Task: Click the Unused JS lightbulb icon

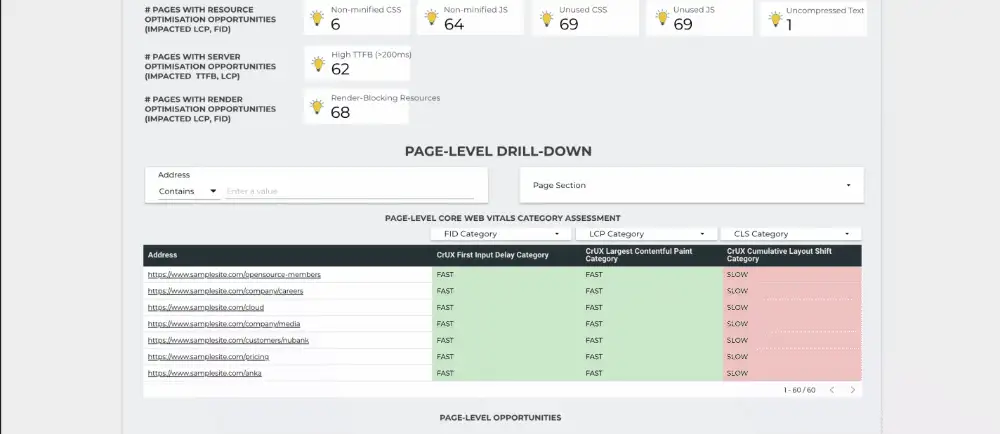Action: (x=662, y=18)
